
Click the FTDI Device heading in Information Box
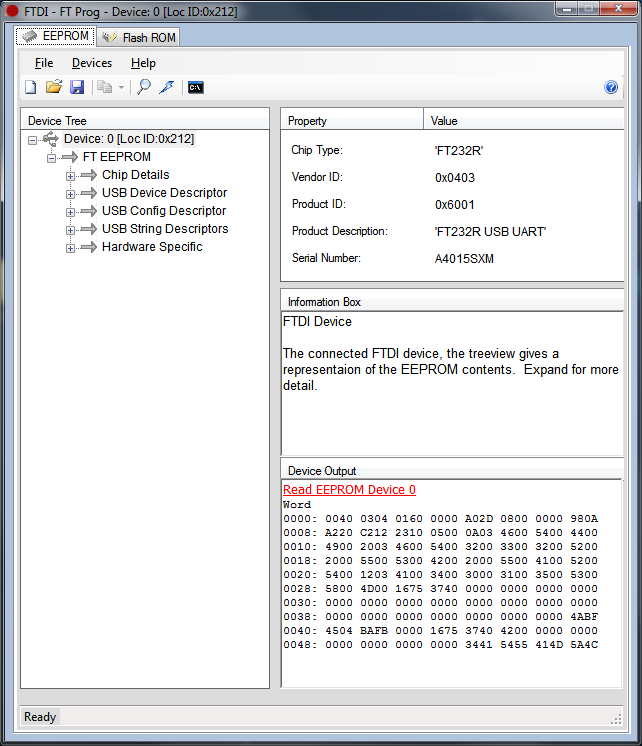tap(317, 322)
